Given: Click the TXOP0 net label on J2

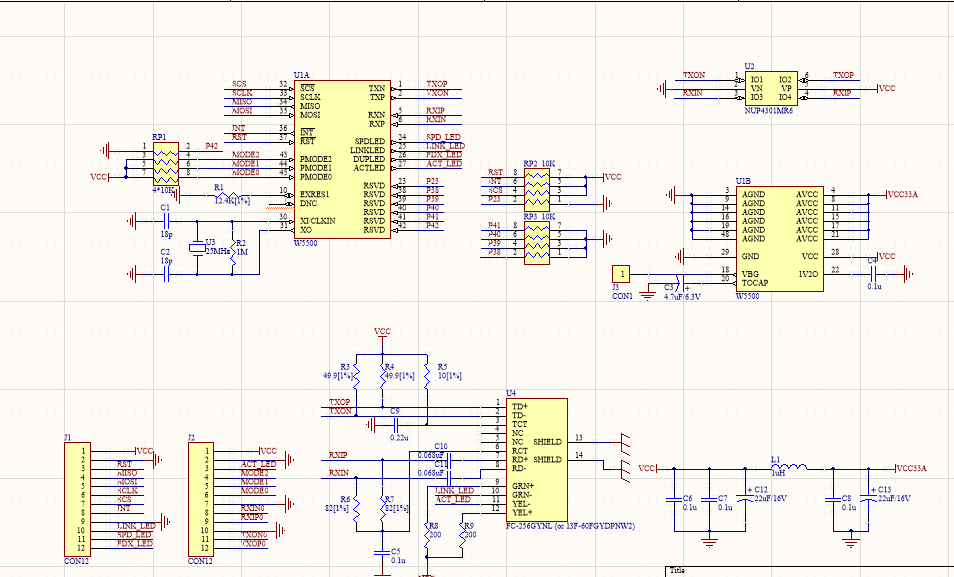Looking at the screenshot, I should click(x=254, y=544).
